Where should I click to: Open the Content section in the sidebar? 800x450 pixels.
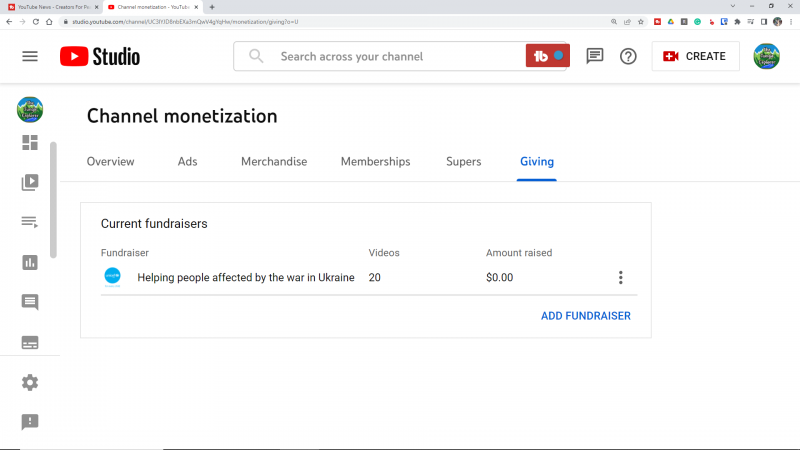tap(30, 182)
